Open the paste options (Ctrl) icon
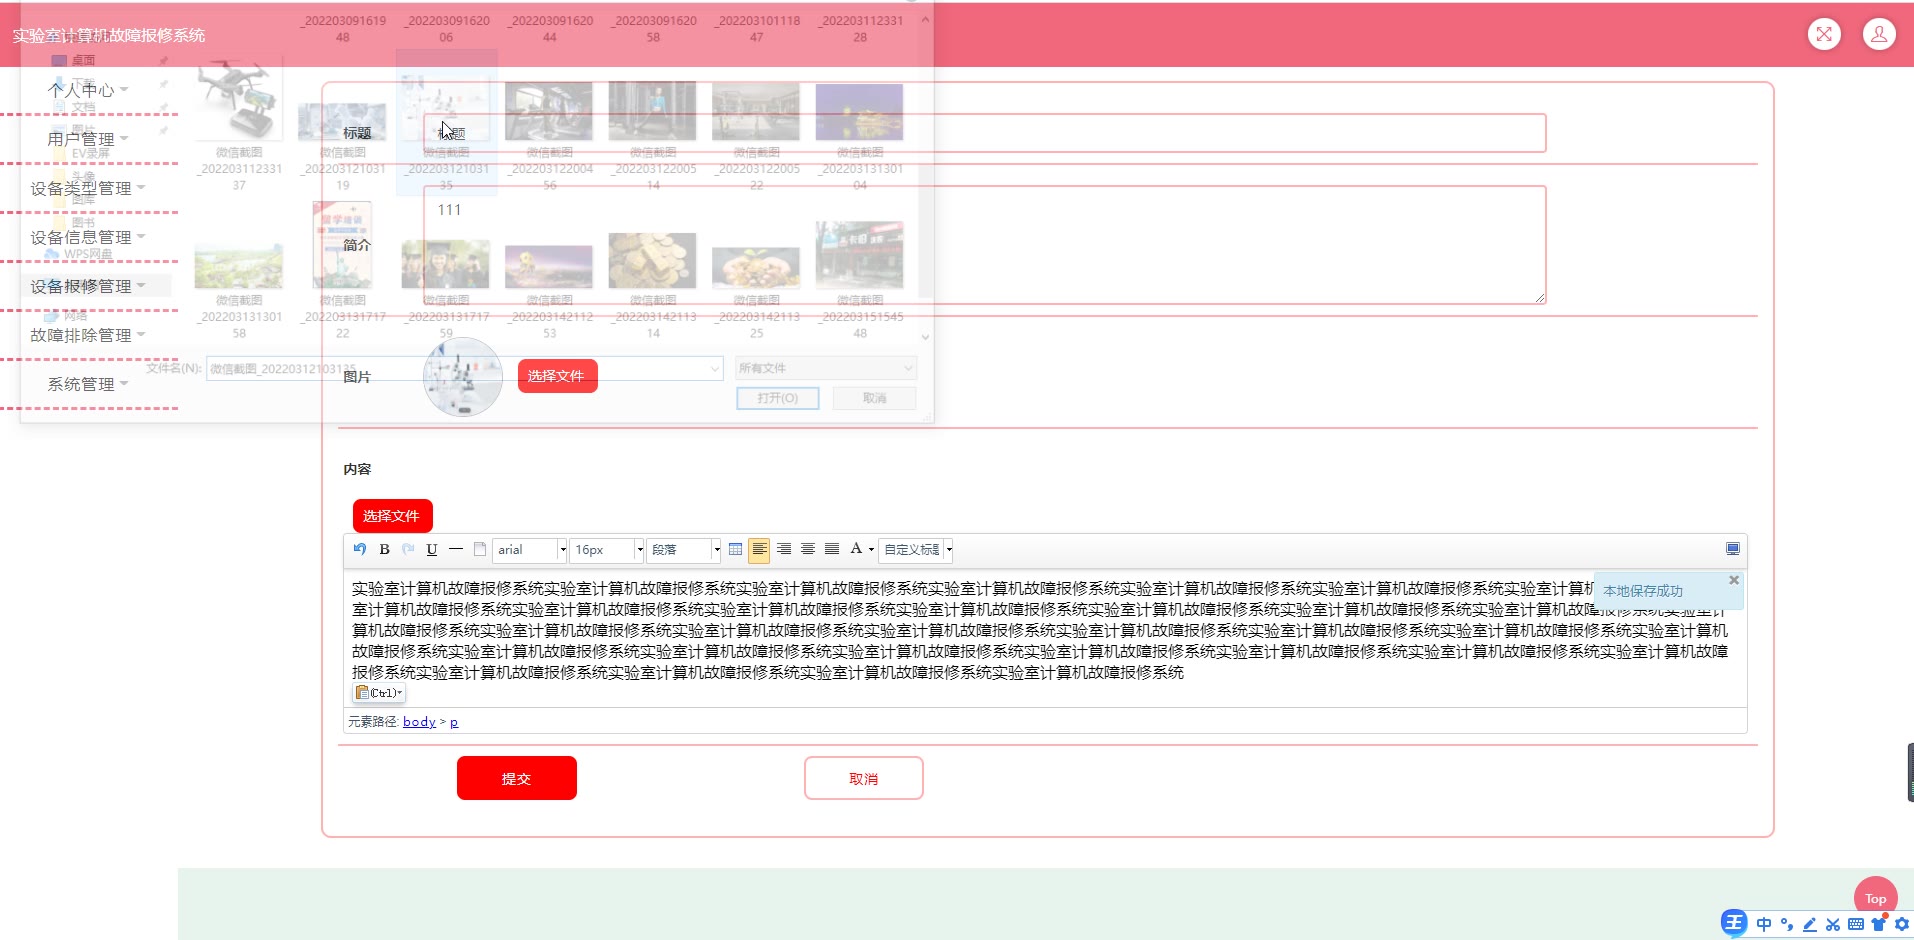This screenshot has width=1914, height=940. pos(379,692)
